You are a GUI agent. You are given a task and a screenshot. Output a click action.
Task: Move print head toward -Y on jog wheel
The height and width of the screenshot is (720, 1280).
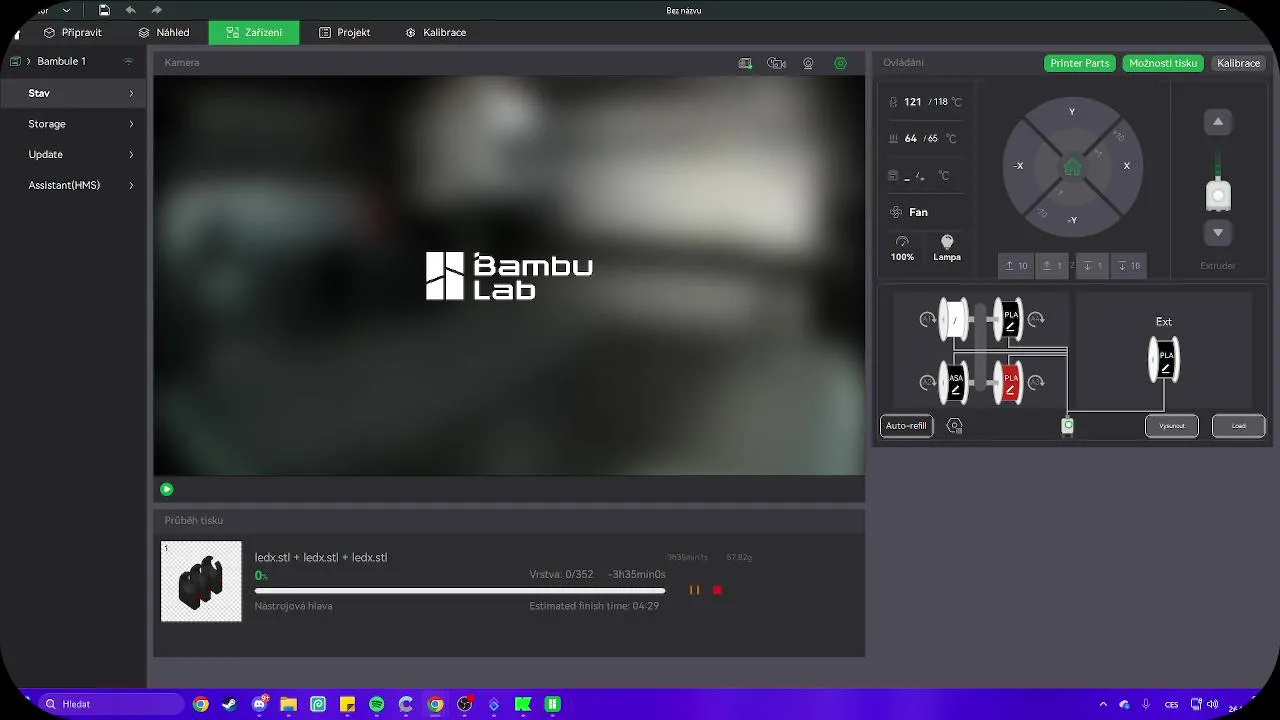(1072, 220)
